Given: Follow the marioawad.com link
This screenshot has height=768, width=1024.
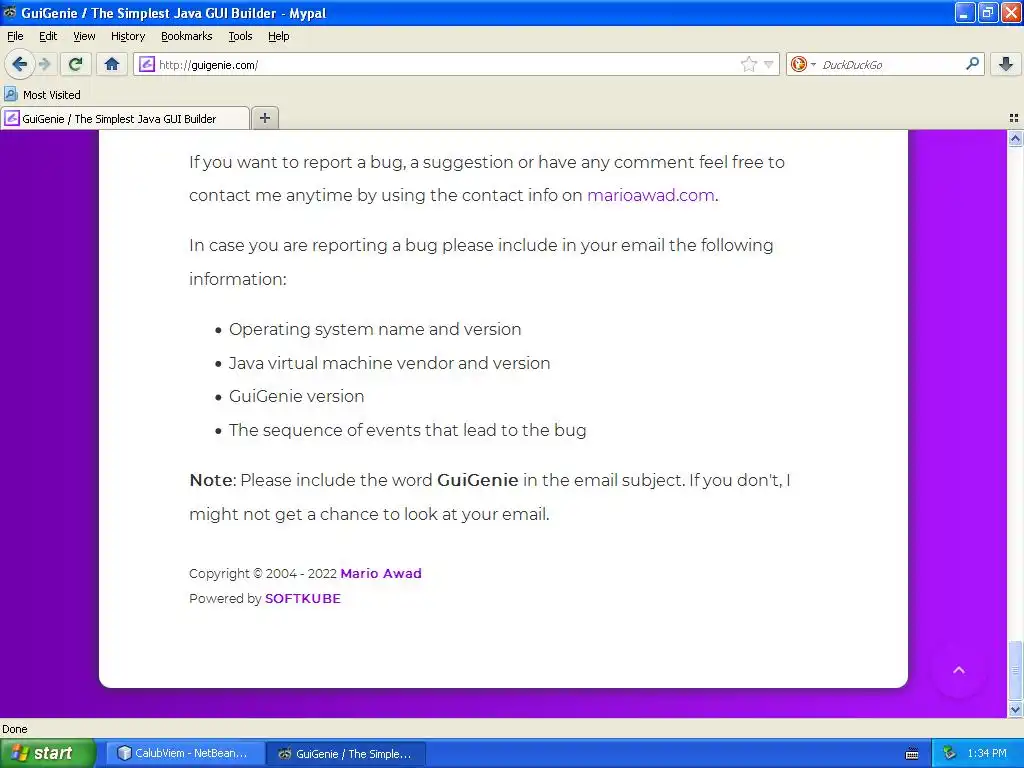Looking at the screenshot, I should point(650,195).
